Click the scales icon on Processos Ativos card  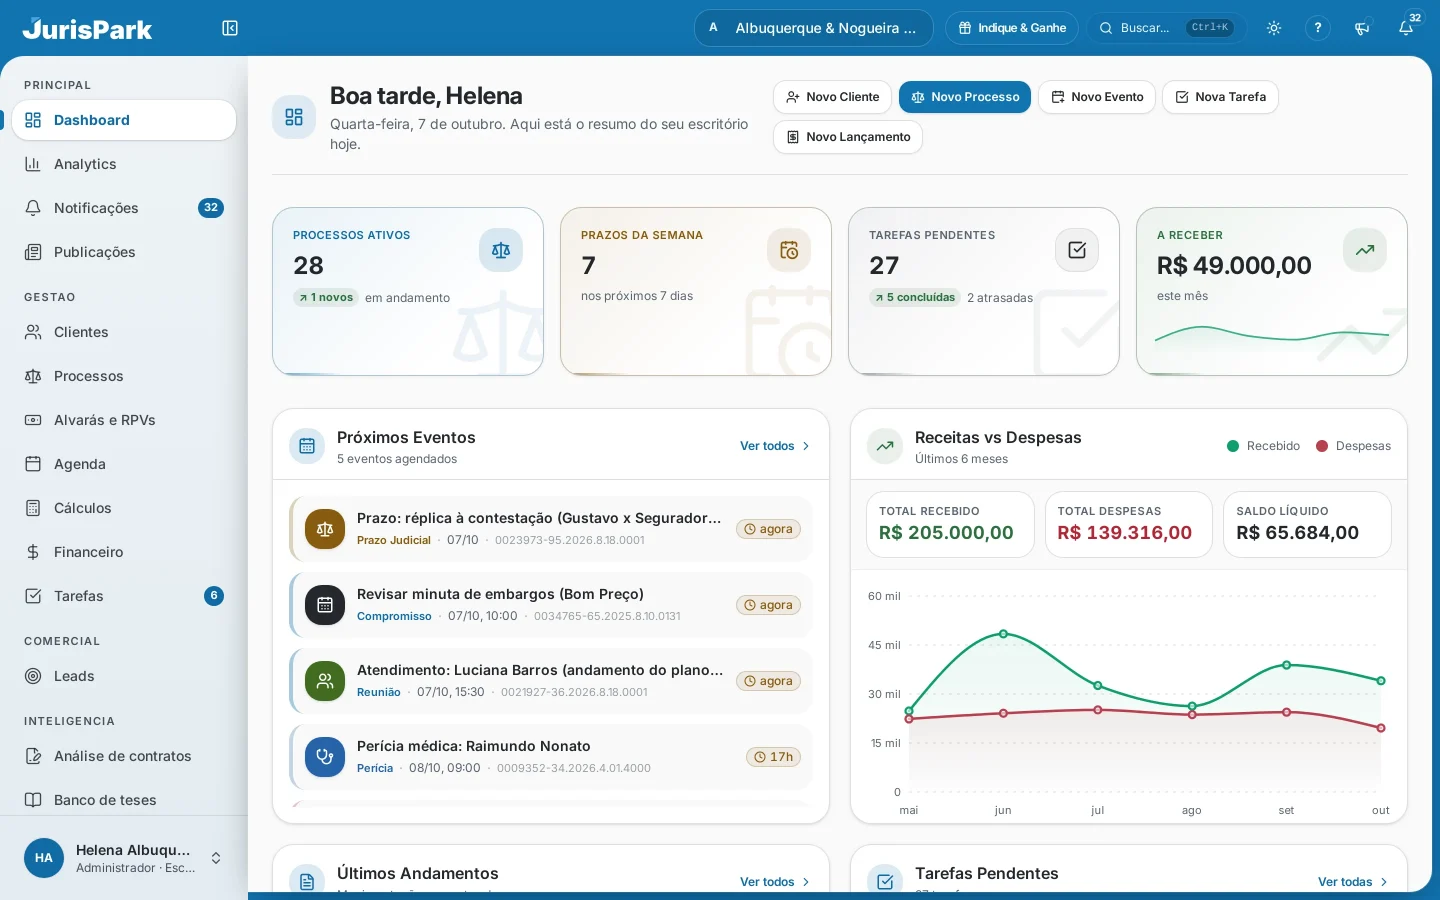click(x=501, y=250)
